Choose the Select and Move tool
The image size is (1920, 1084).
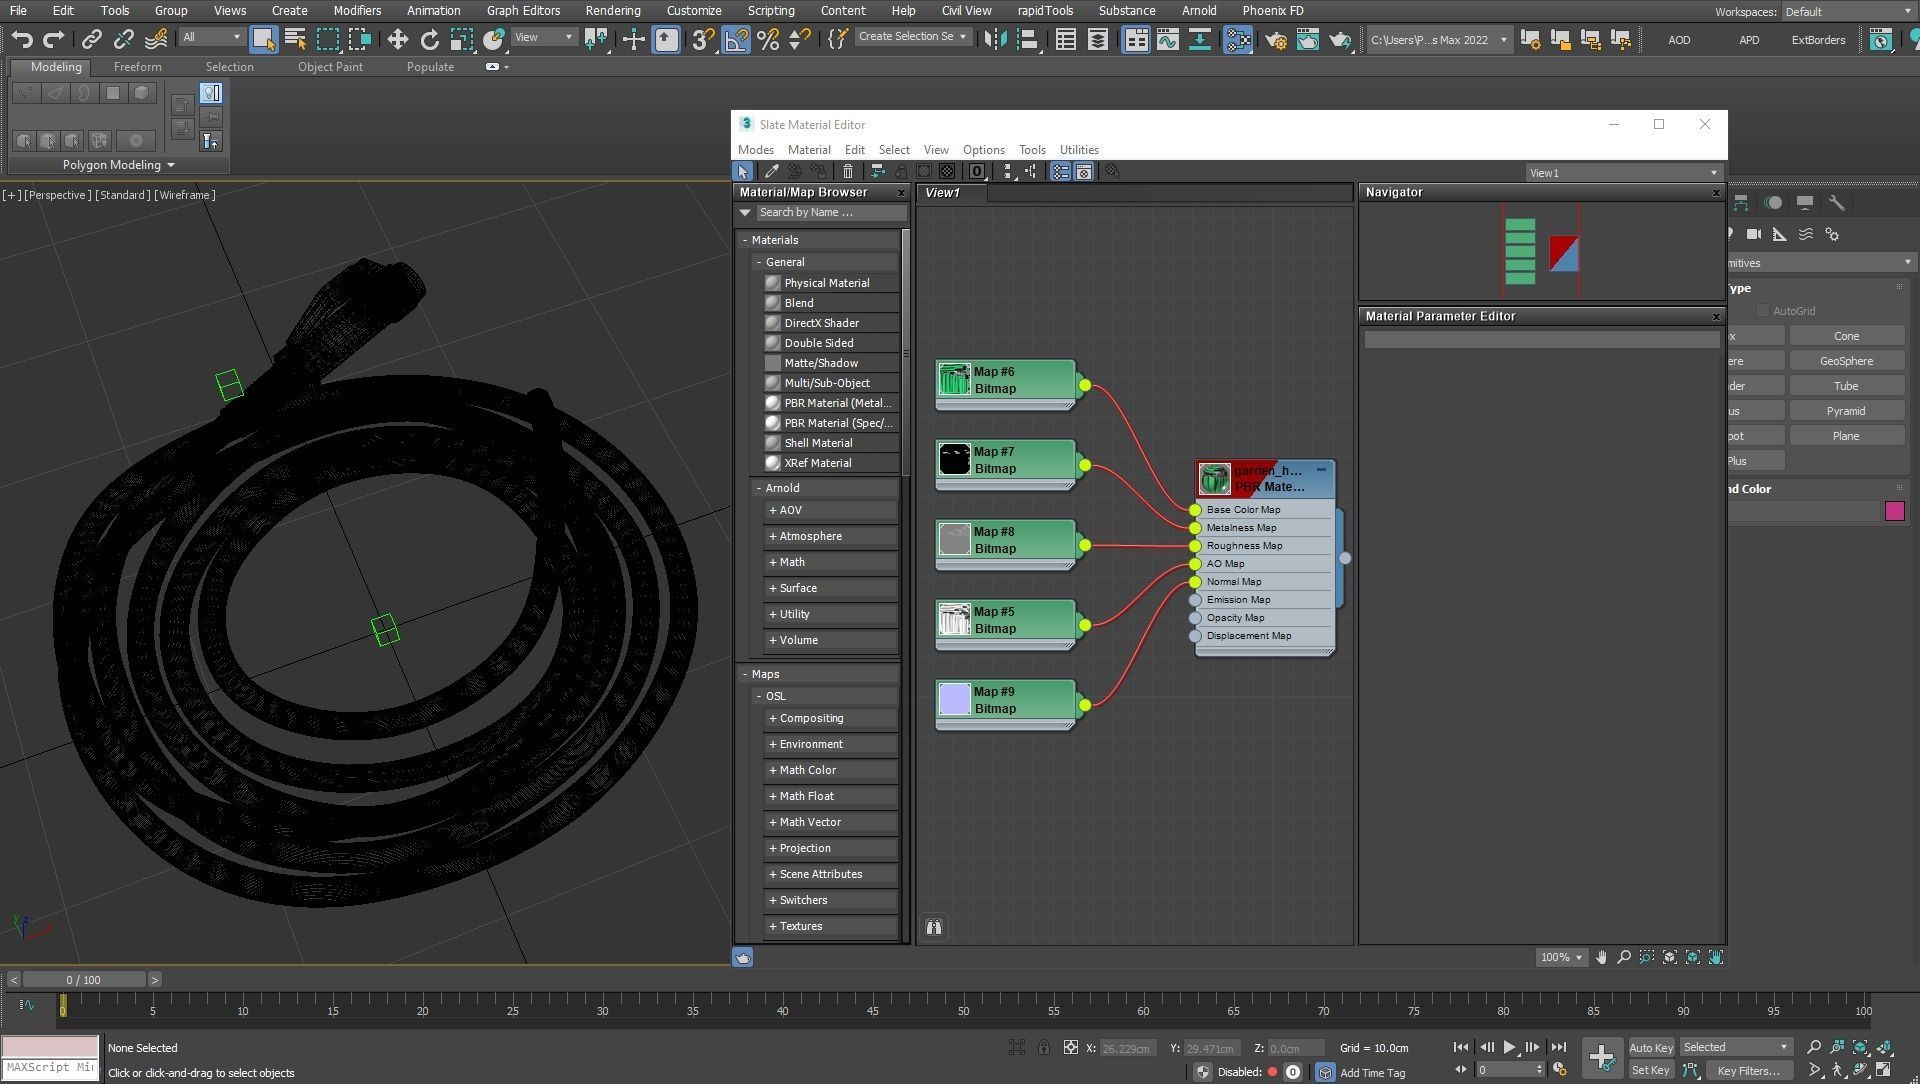[x=397, y=39]
